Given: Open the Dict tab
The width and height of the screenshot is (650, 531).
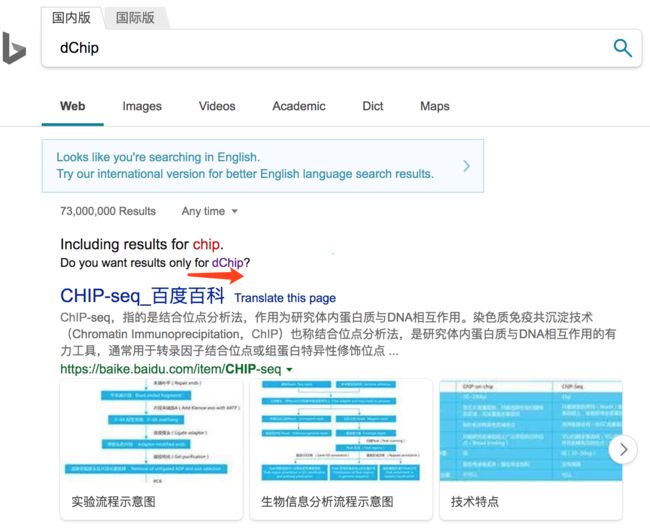Looking at the screenshot, I should point(373,106).
